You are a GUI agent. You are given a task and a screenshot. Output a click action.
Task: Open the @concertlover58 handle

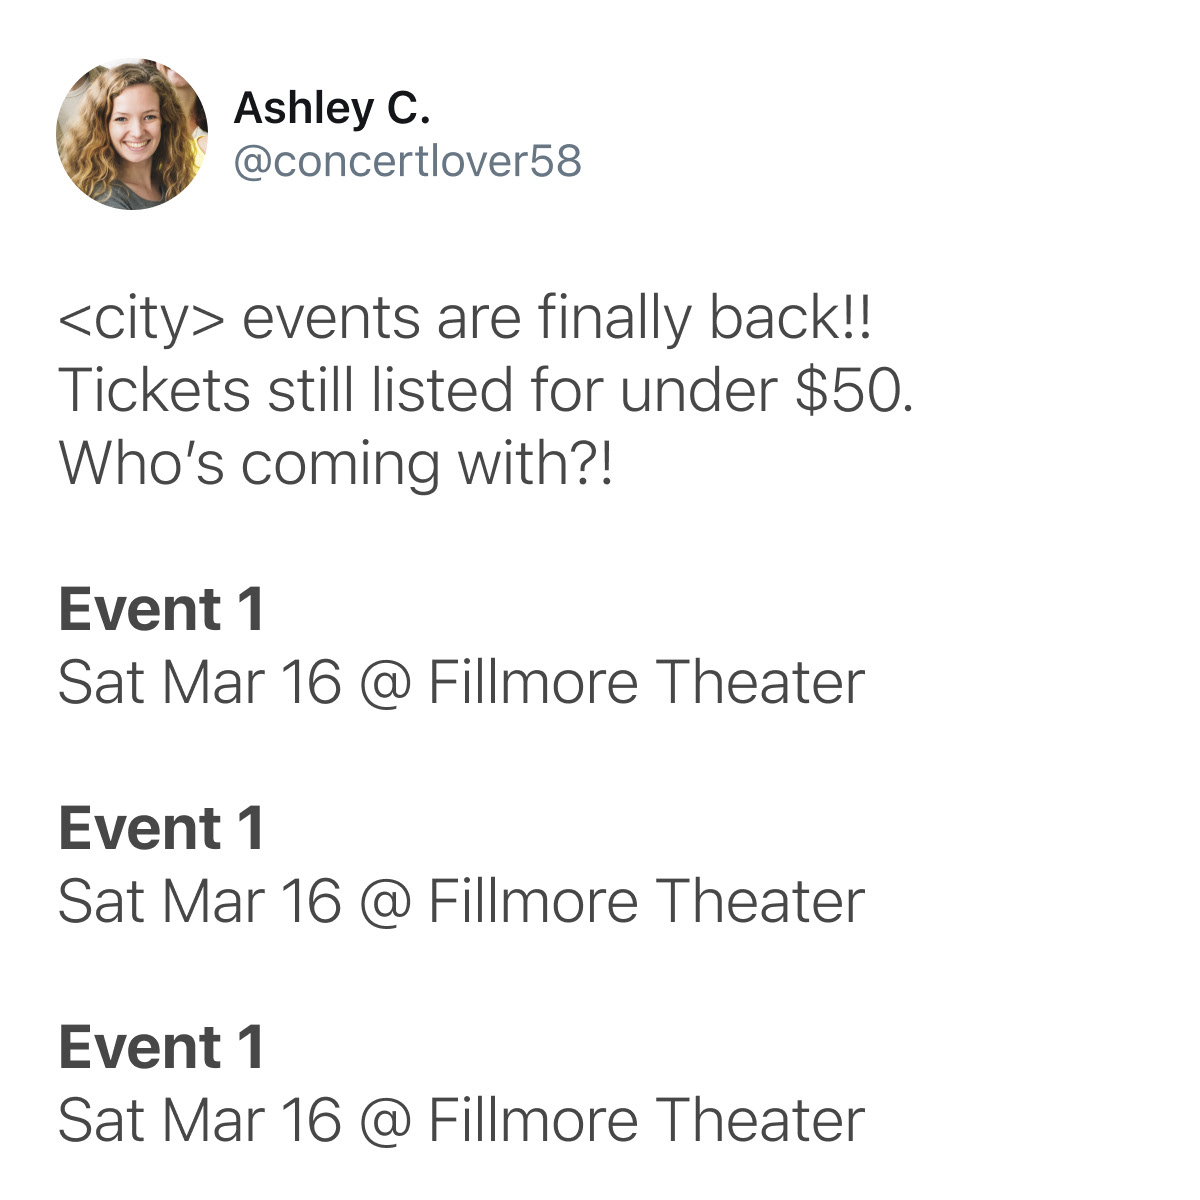pos(407,161)
